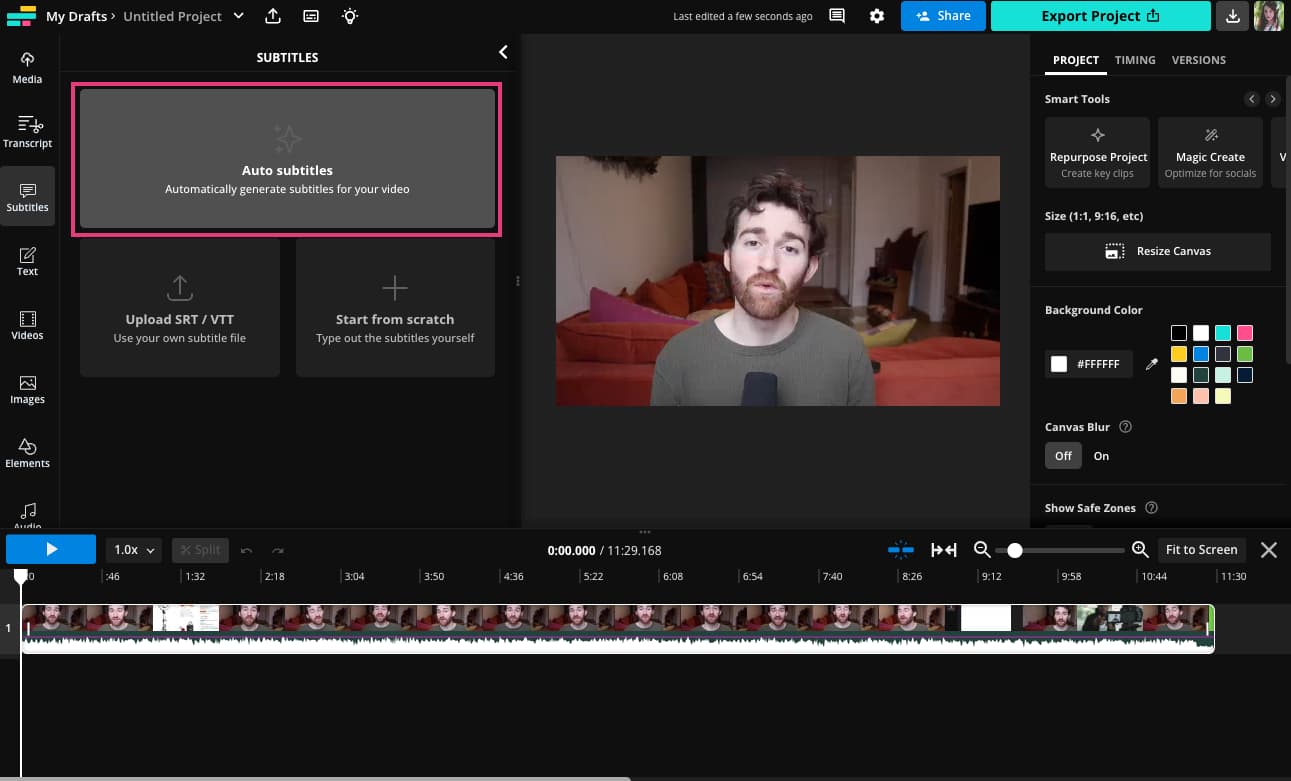1291x781 pixels.
Task: Collapse the Subtitles panel with the arrow
Action: (503, 52)
